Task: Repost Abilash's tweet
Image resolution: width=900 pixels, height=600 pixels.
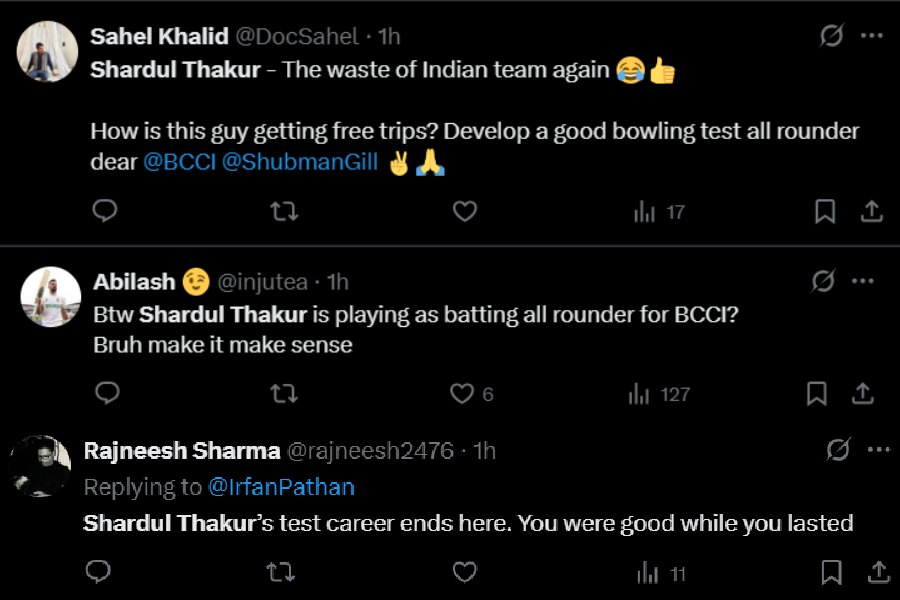Action: click(284, 394)
